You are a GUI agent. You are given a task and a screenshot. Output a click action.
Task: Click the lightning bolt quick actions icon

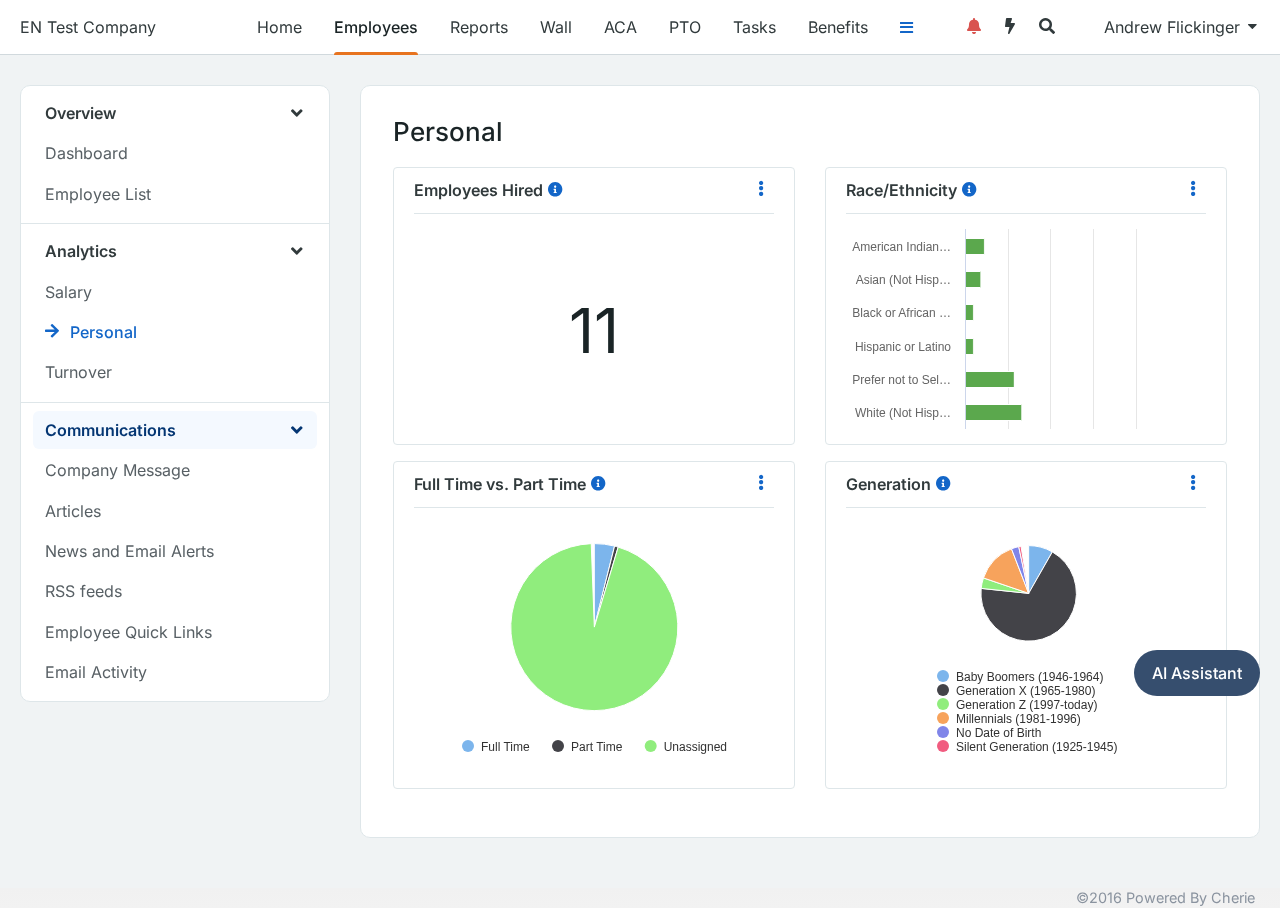(1010, 27)
